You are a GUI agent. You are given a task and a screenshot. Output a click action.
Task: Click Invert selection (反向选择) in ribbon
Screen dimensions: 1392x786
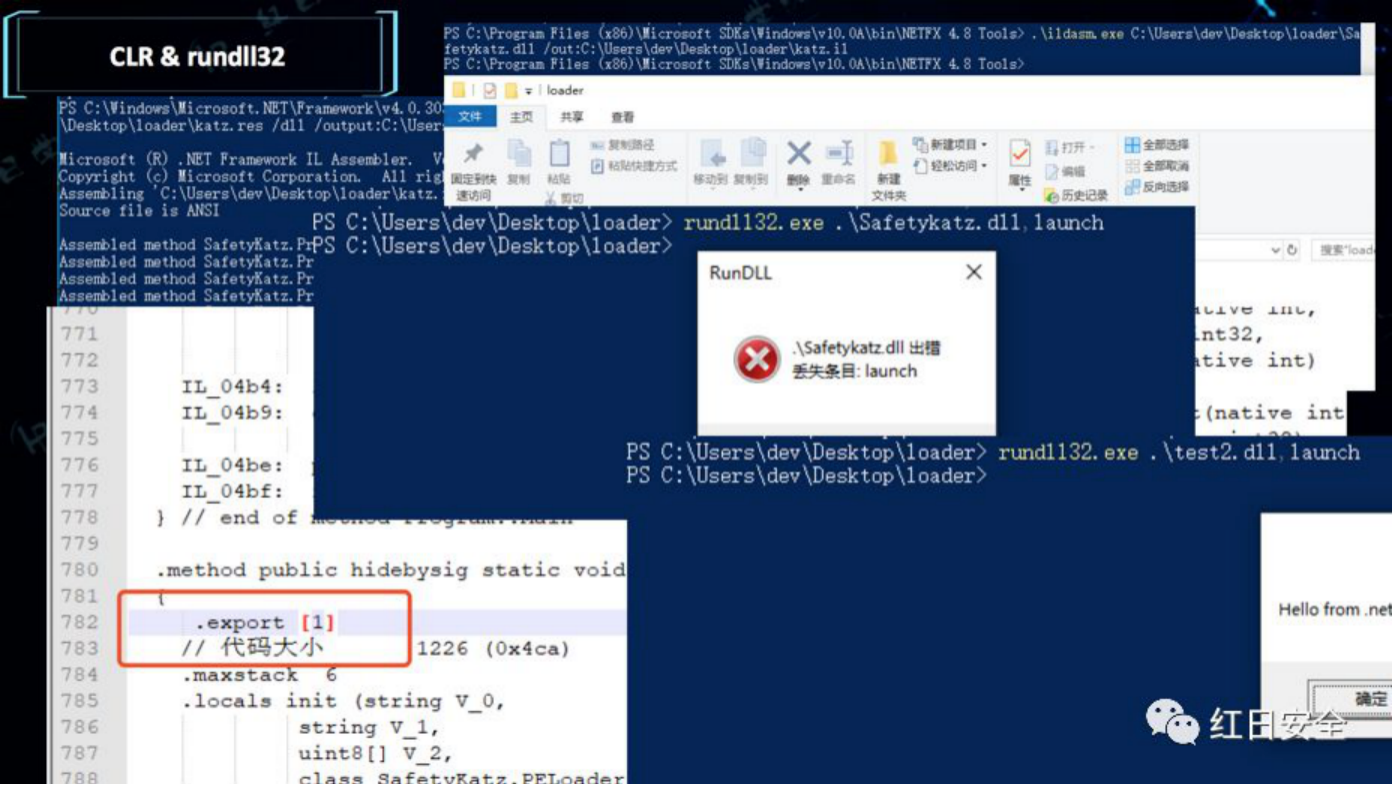tap(1157, 187)
